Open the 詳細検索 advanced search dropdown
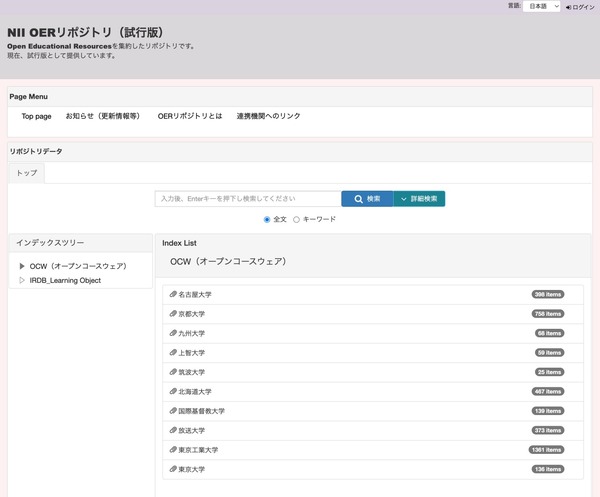The width and height of the screenshot is (600, 497). click(419, 199)
